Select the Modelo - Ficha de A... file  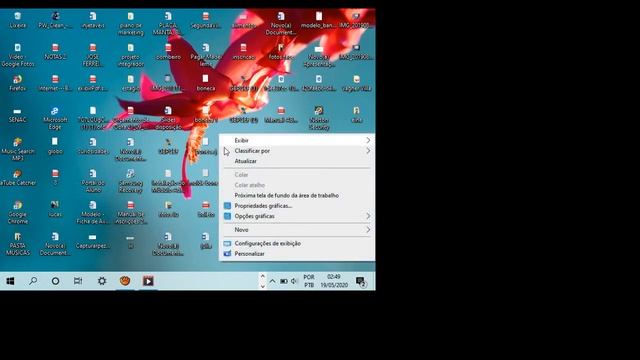tap(93, 212)
